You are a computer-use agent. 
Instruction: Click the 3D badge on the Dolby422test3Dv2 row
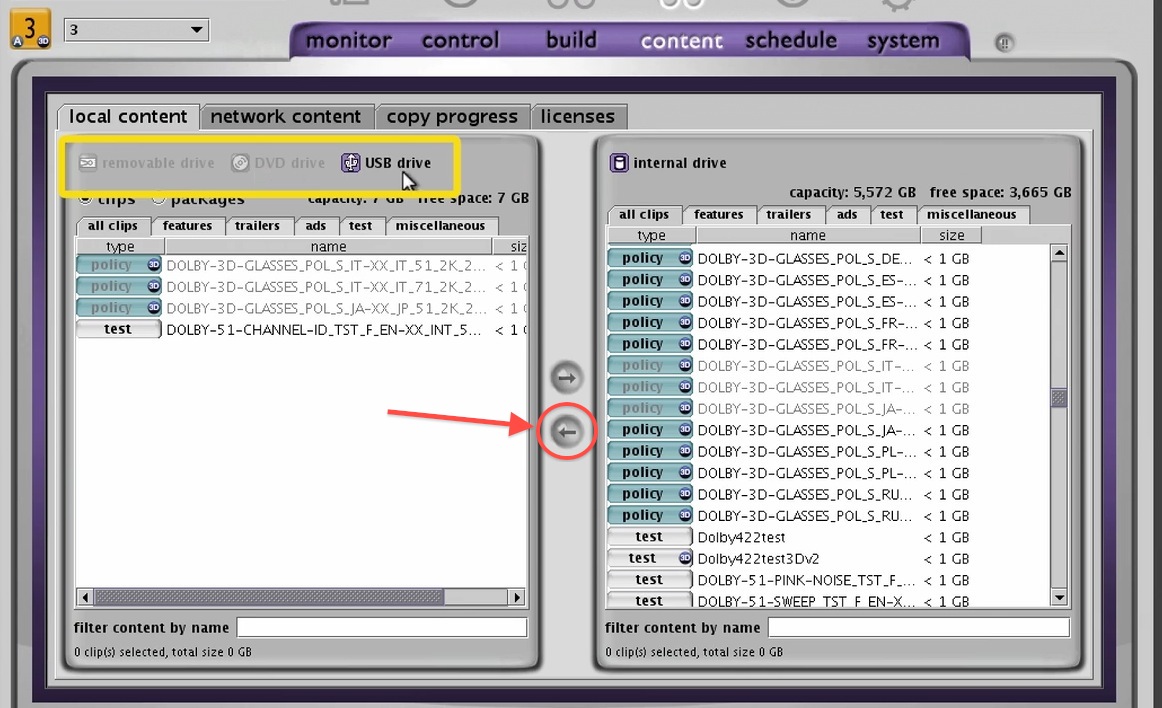coord(685,558)
